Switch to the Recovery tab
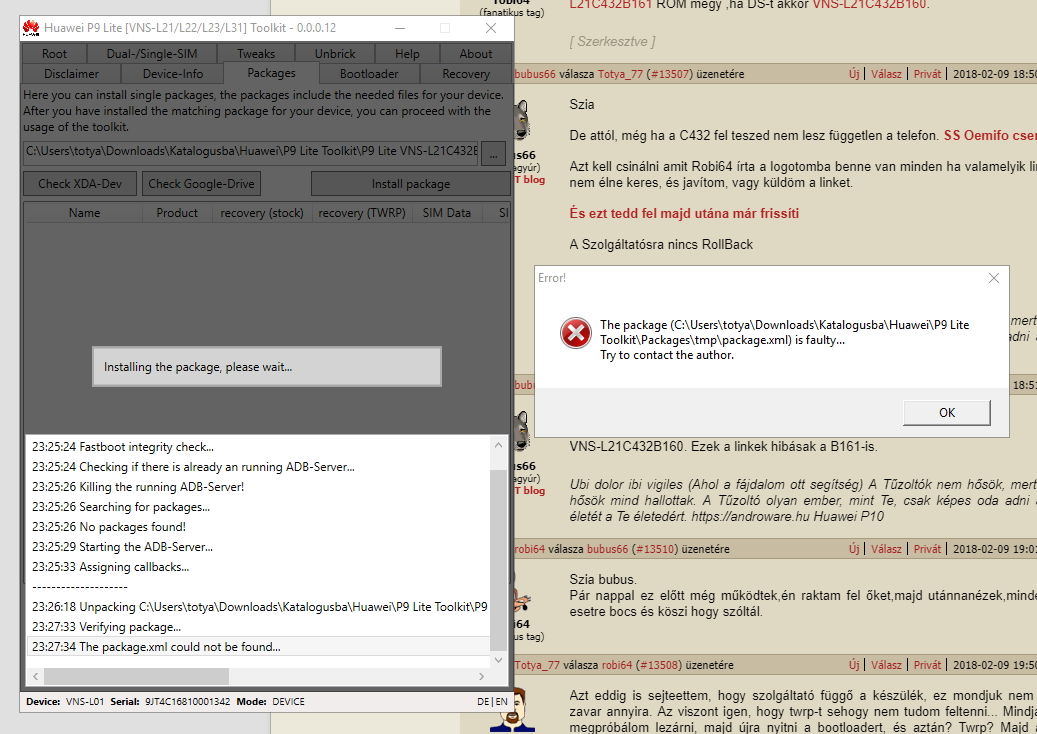The width and height of the screenshot is (1037, 734). point(466,73)
